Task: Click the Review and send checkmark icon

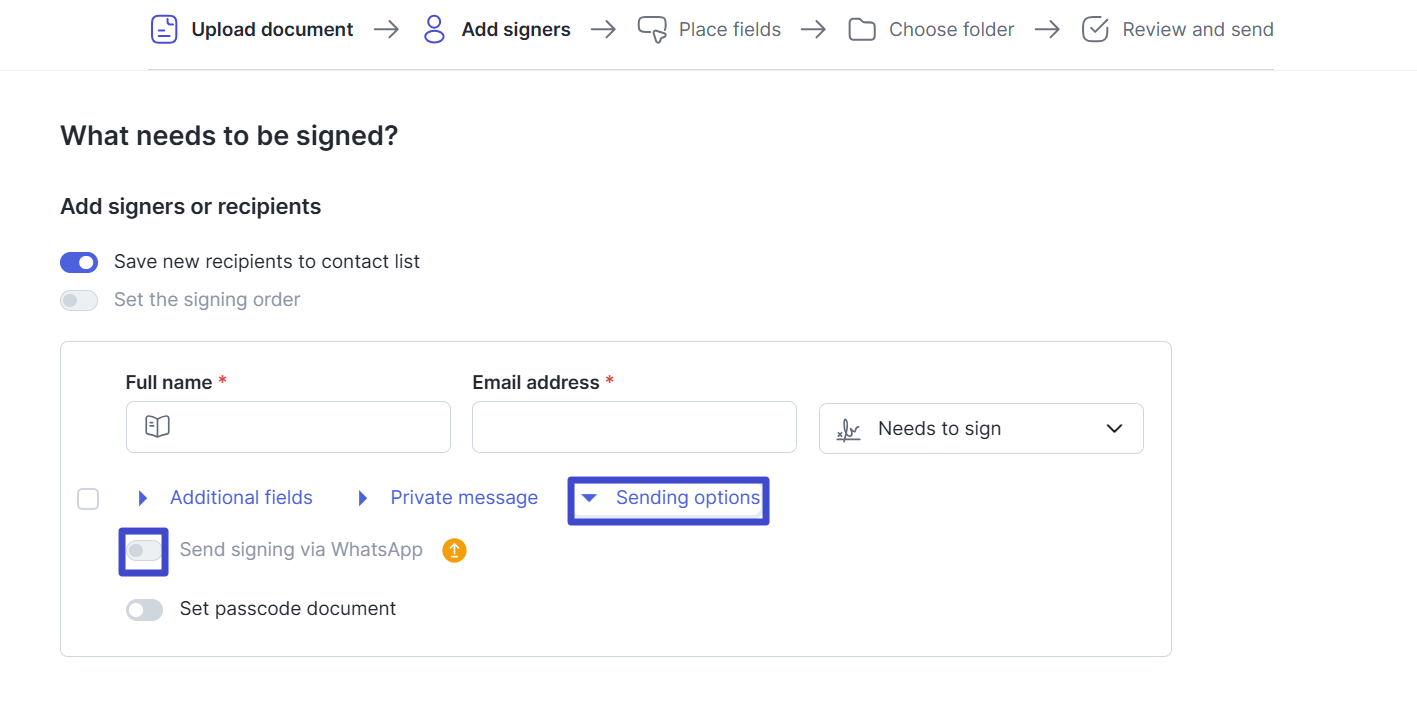Action: [x=1096, y=30]
